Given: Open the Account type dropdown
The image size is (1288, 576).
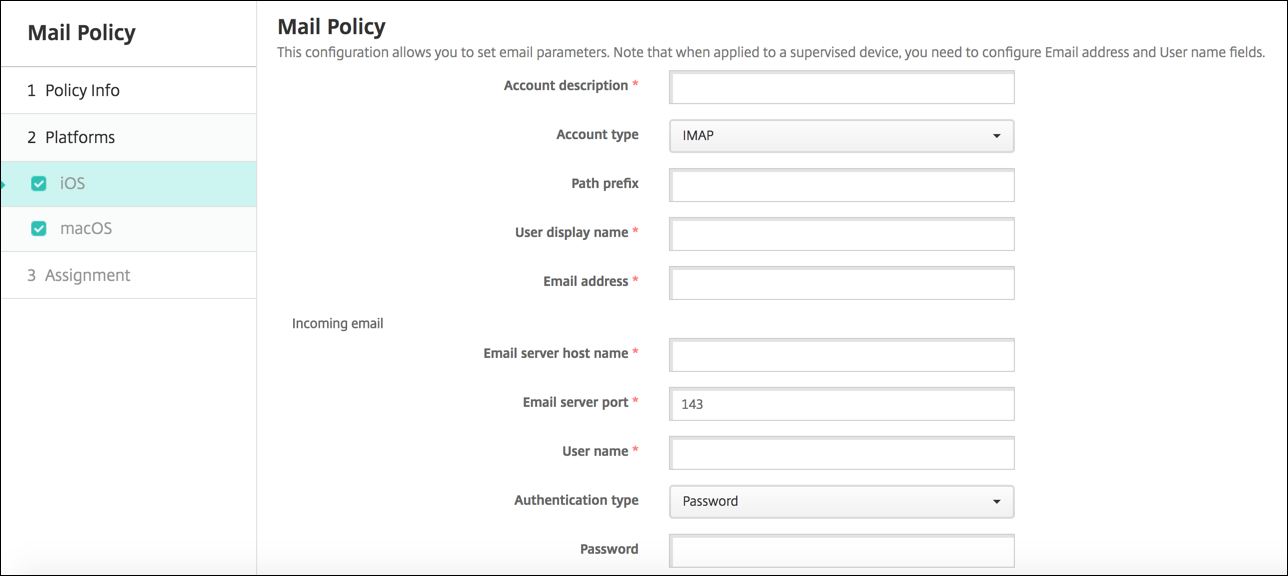Looking at the screenshot, I should [x=841, y=136].
